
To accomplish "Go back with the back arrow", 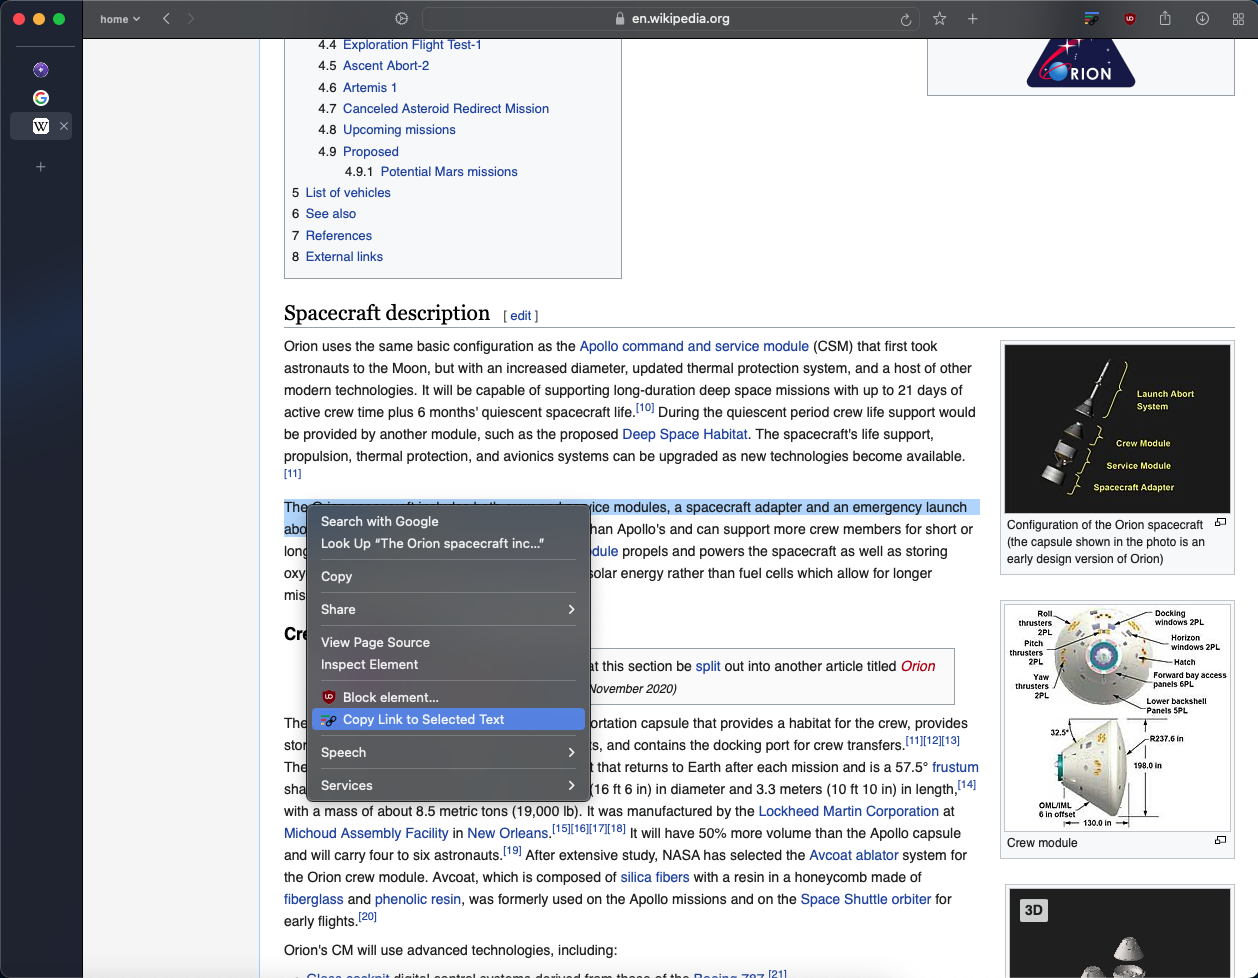I will [167, 19].
